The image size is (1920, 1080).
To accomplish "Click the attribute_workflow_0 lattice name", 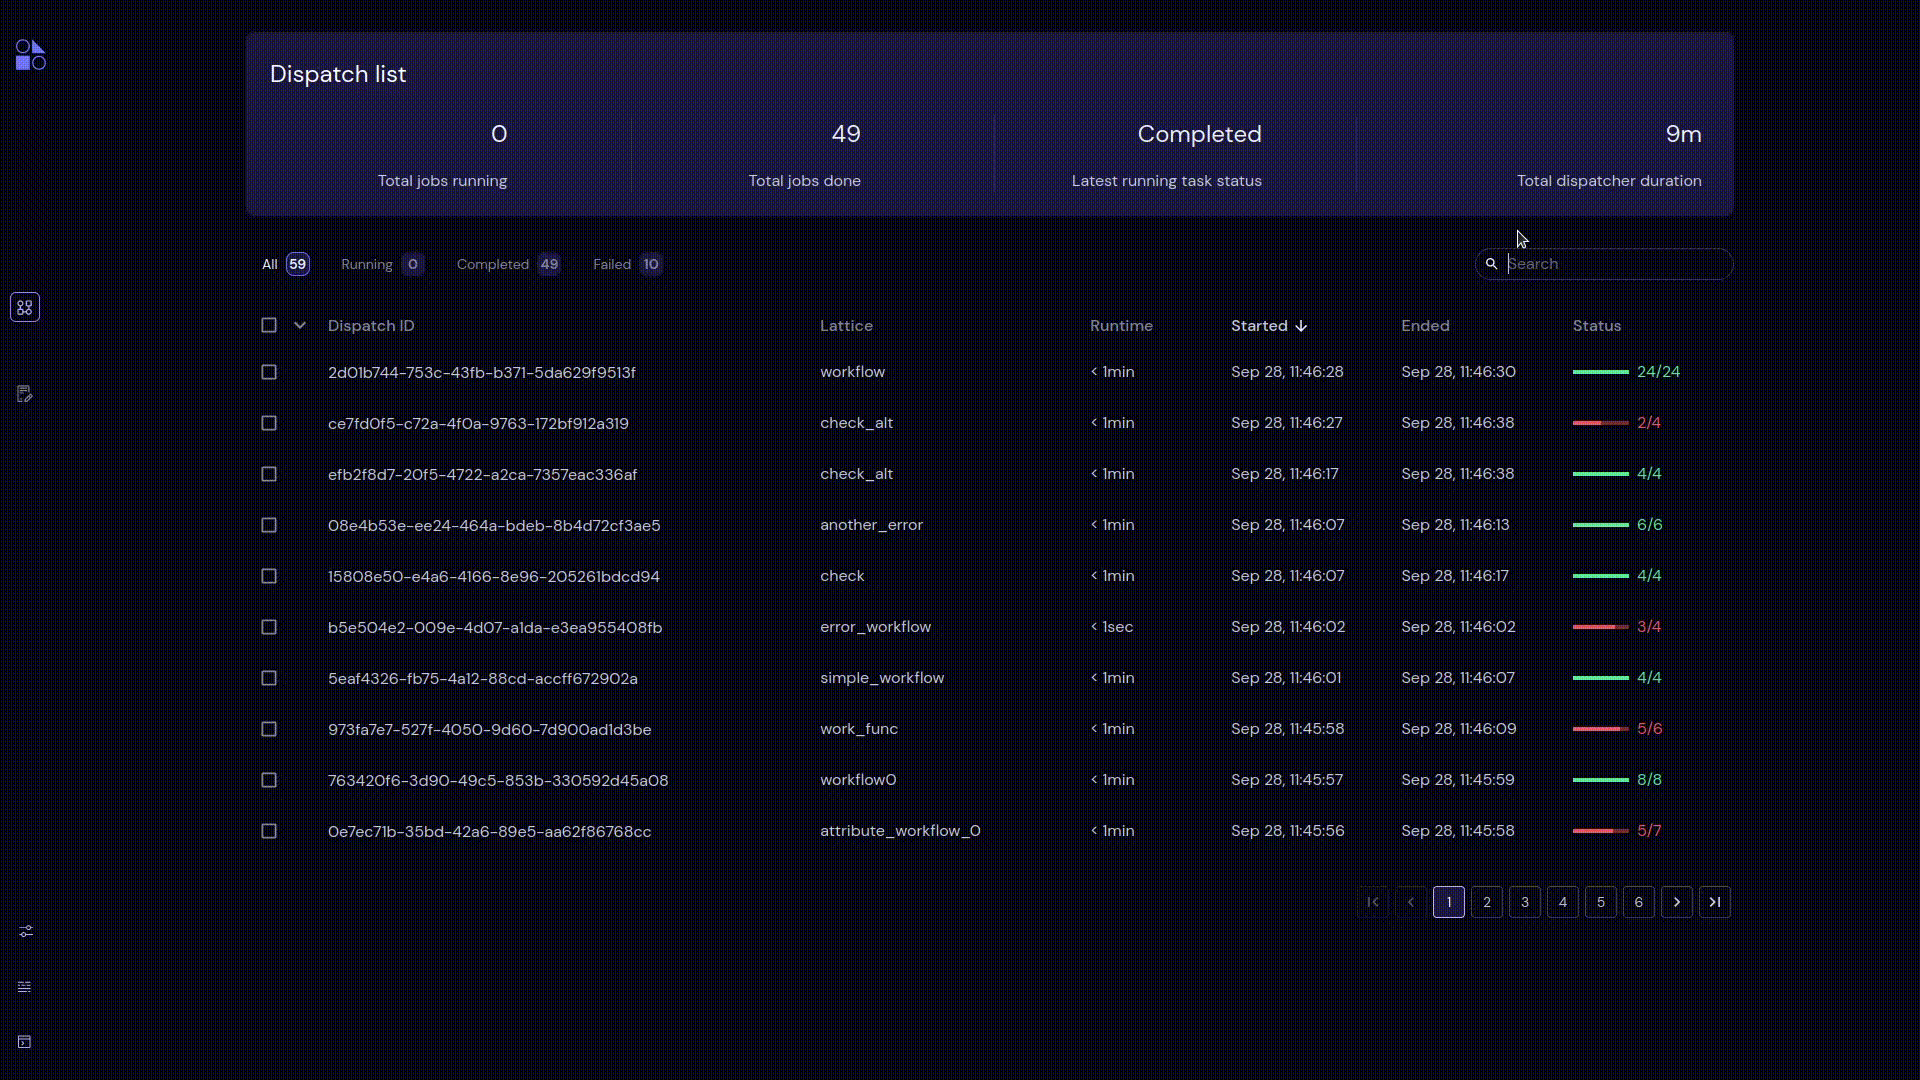I will (900, 831).
